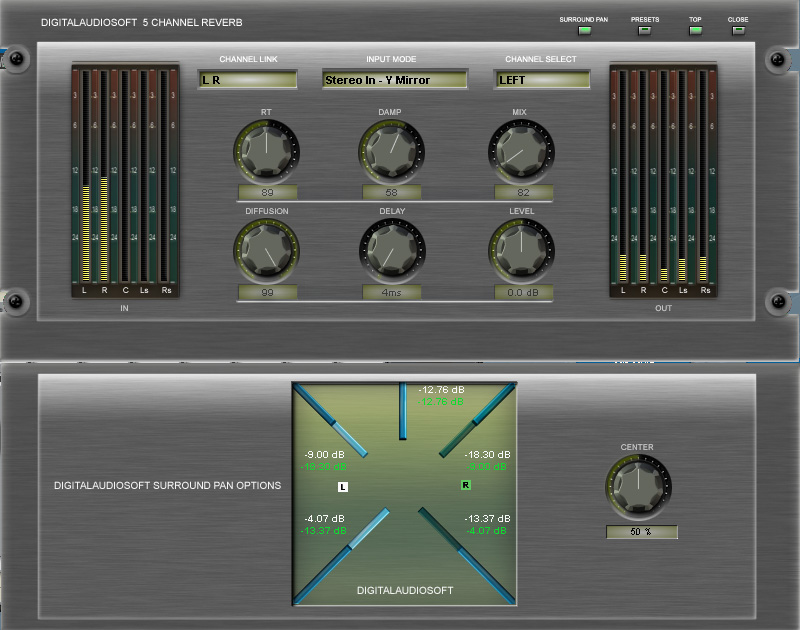800x630 pixels.
Task: Click the CHANNEL SELECT label
Action: coord(541,59)
